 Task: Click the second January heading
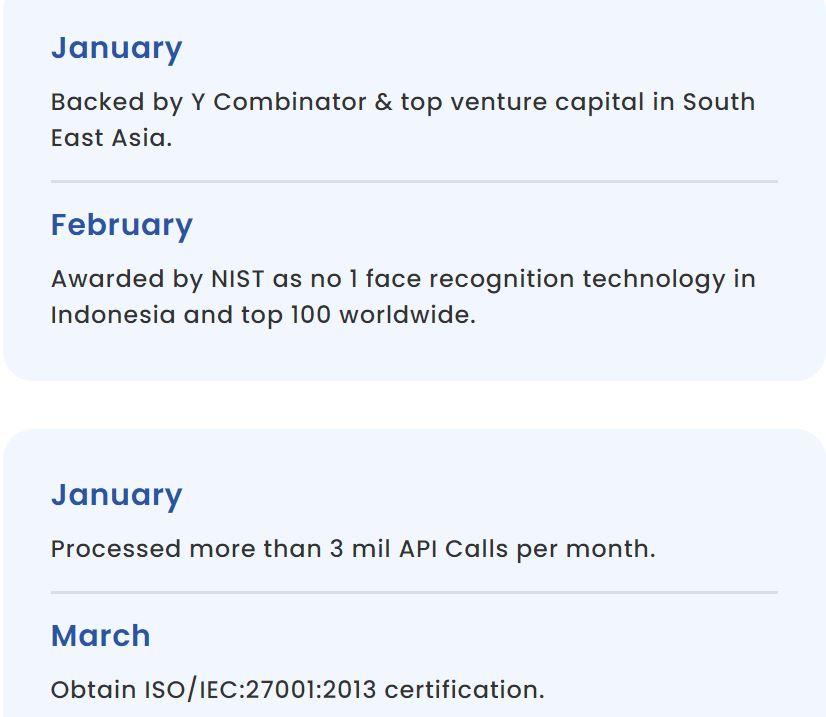(x=116, y=495)
